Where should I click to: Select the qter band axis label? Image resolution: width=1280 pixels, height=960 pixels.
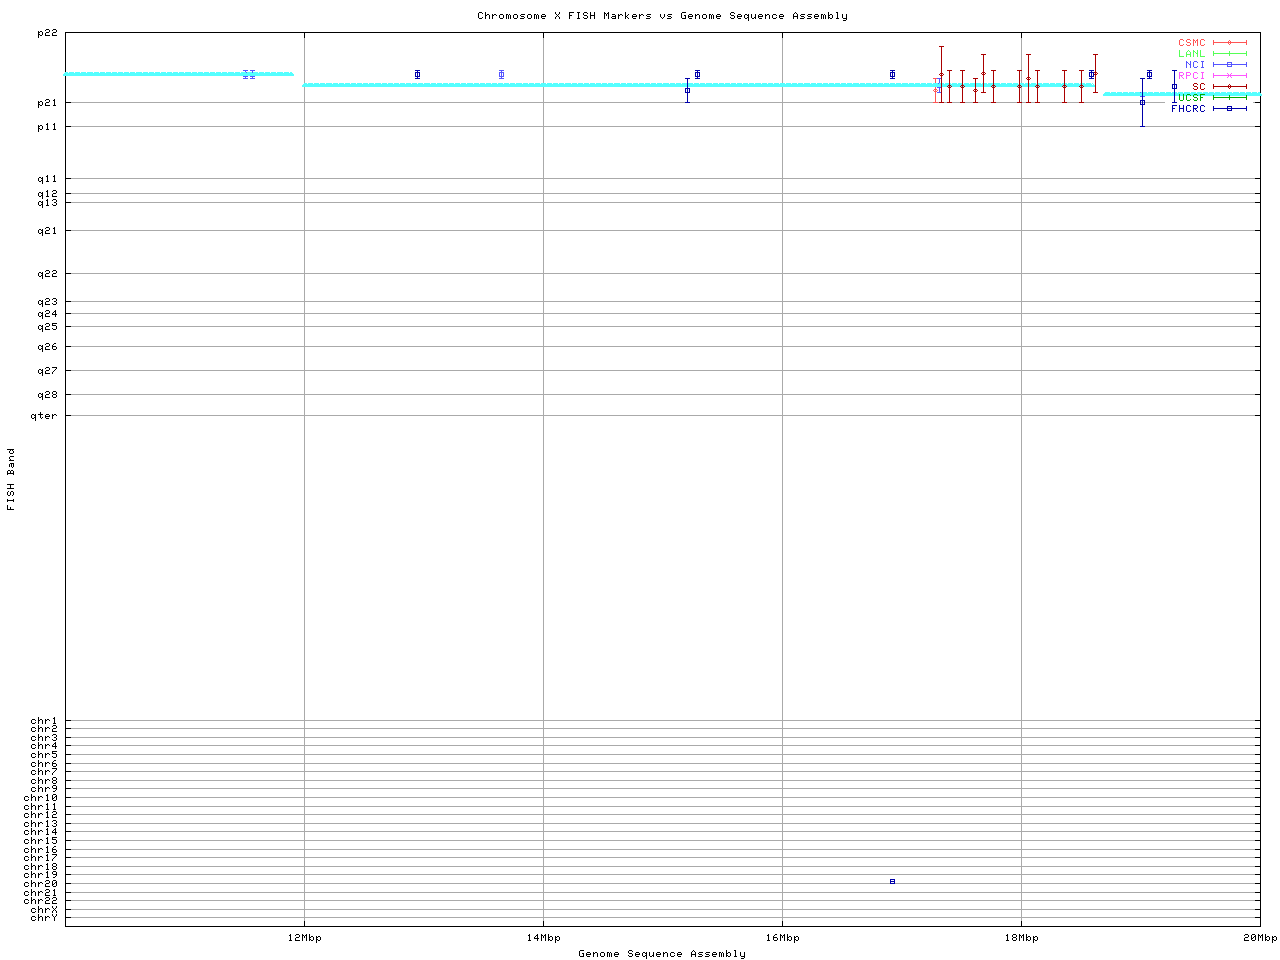44,416
